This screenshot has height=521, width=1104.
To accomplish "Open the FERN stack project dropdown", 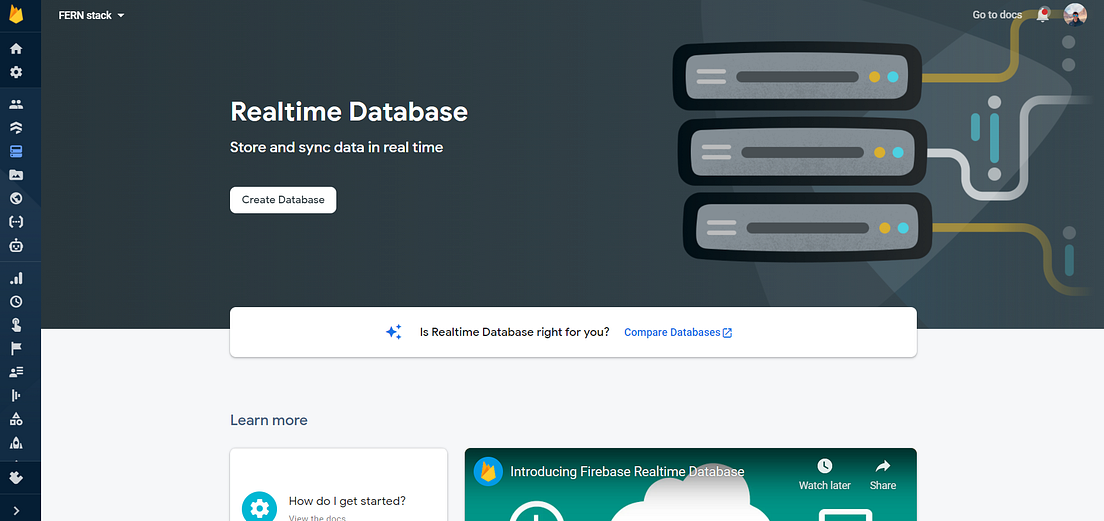I will pos(92,15).
